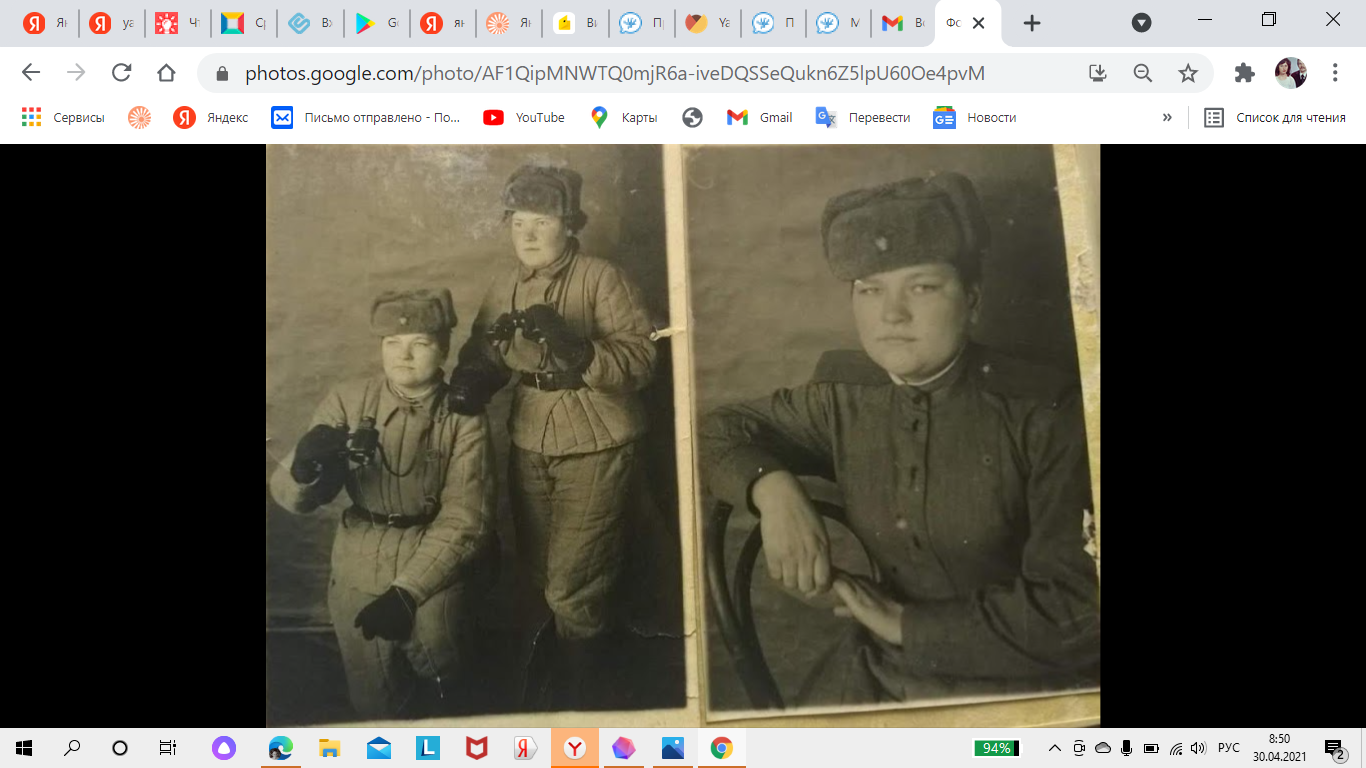
Task: Click the user profile avatar
Action: [1290, 73]
